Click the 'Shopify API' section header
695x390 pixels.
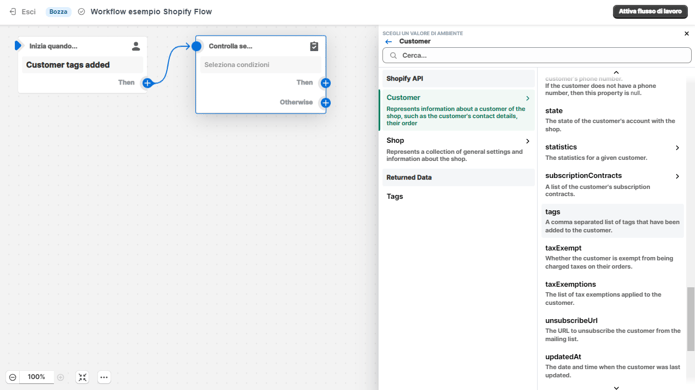(458, 78)
